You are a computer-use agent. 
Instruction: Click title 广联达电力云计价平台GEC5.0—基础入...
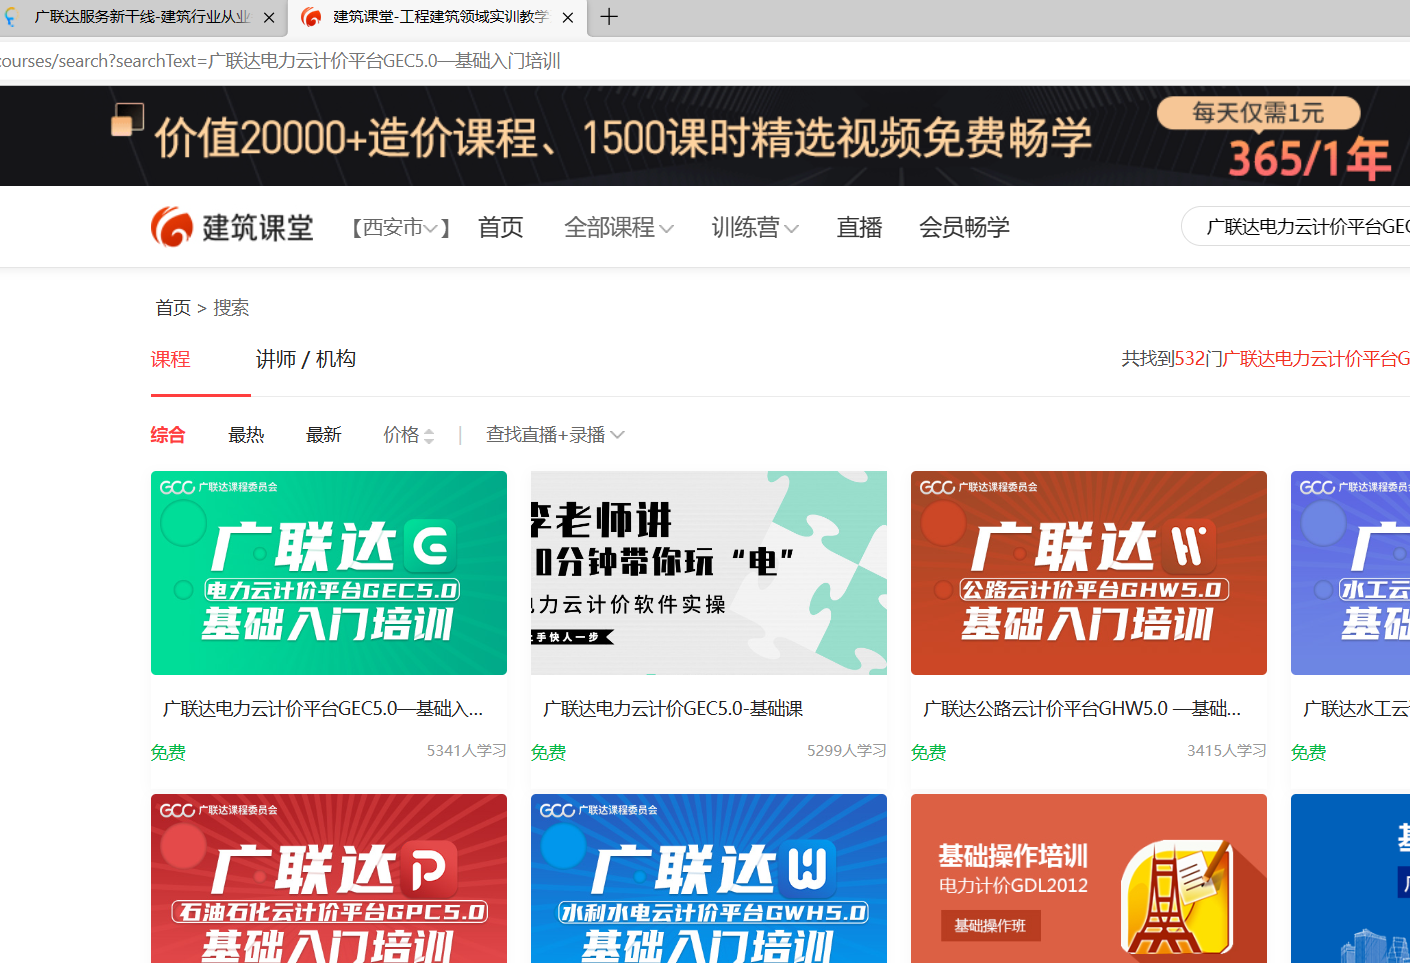[x=323, y=709]
